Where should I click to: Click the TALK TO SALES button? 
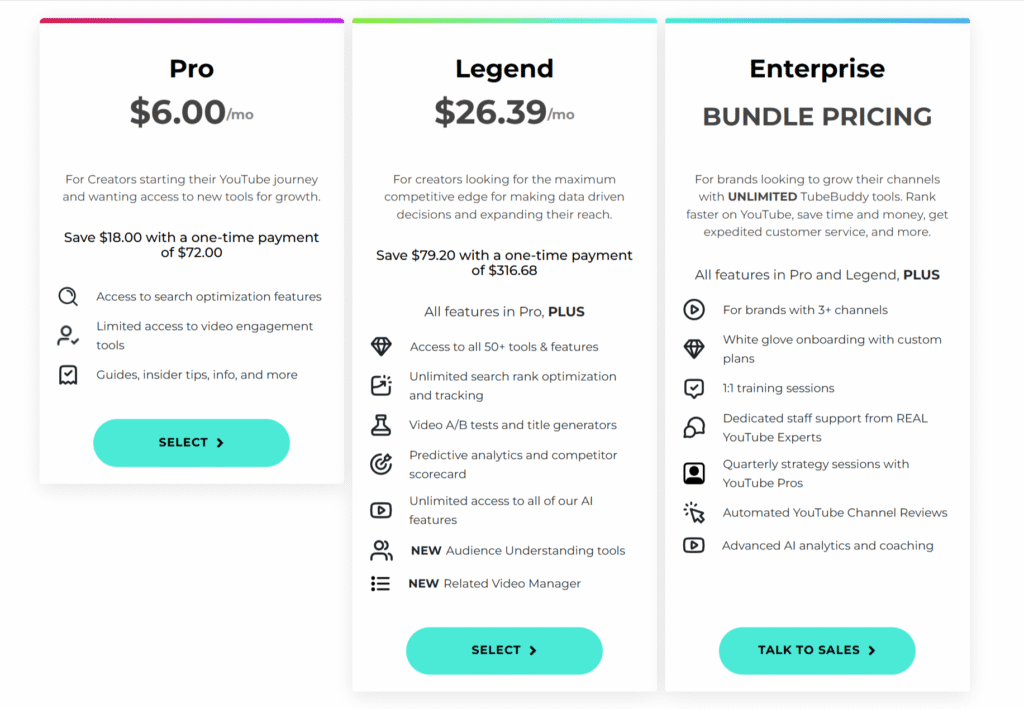(817, 650)
